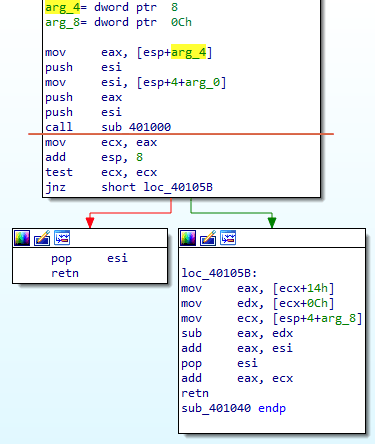Select the 'add eax, esi' instruction
Image resolution: width=375 pixels, height=444 pixels.
[237, 348]
